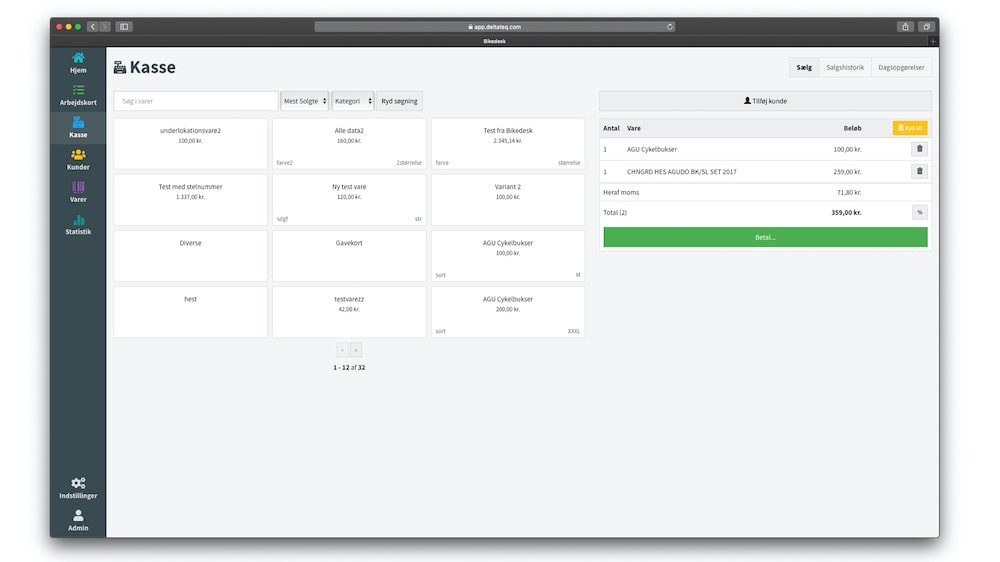The width and height of the screenshot is (1000, 562).
Task: Switch to the Salgshistorik tab
Action: pyautogui.click(x=845, y=67)
